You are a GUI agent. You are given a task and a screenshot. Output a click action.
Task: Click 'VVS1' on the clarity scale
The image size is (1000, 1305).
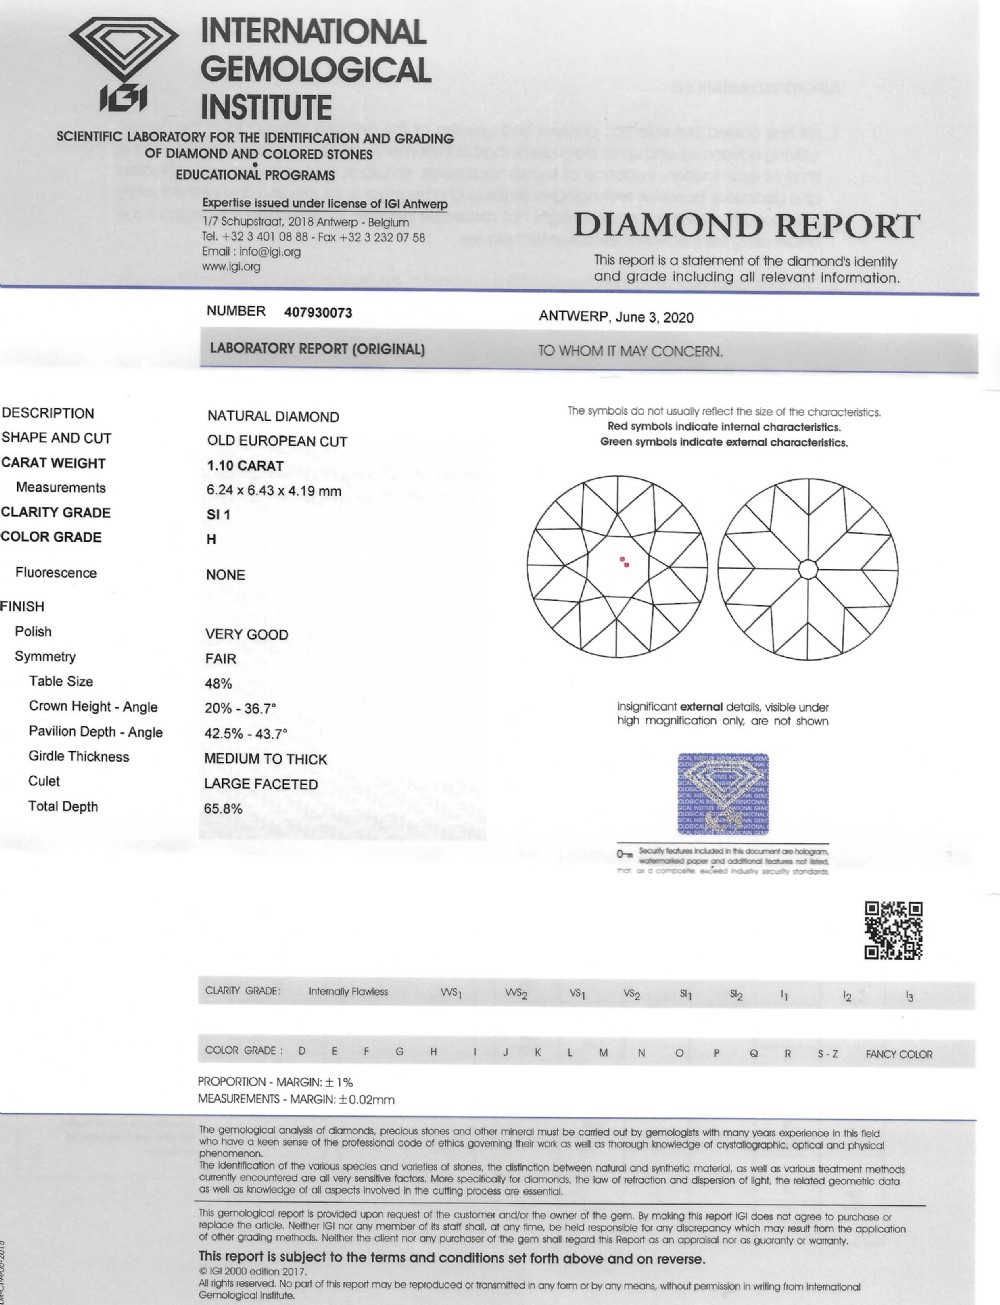(x=450, y=994)
